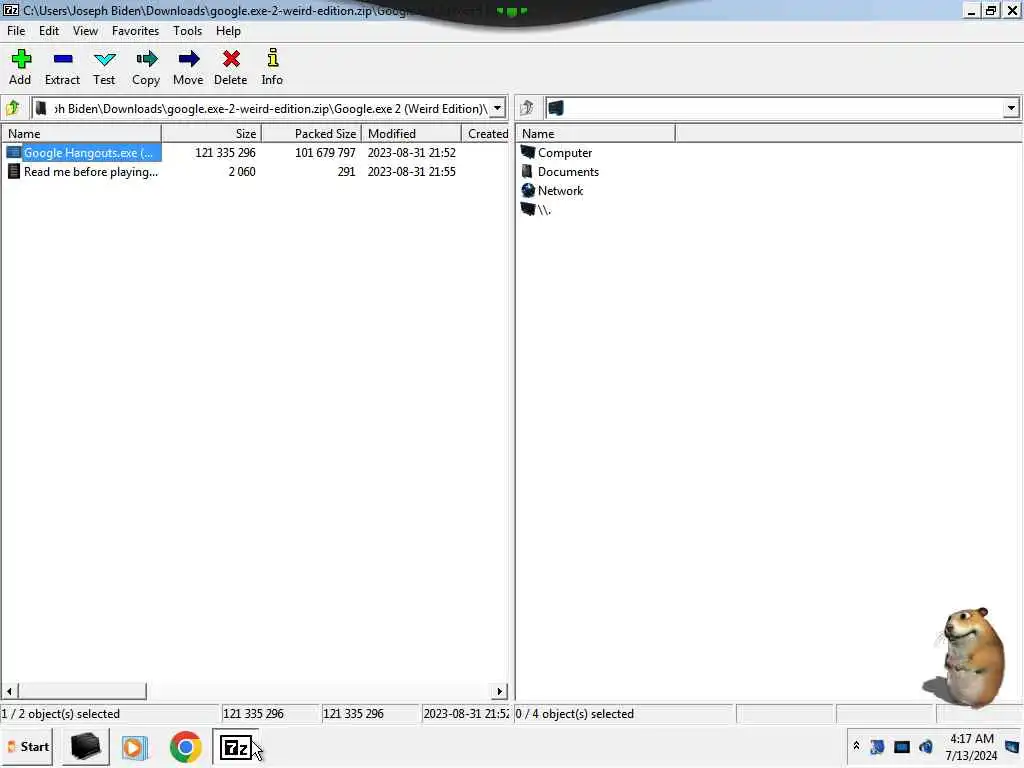
Task: Click size value 2 060
Action: click(242, 172)
